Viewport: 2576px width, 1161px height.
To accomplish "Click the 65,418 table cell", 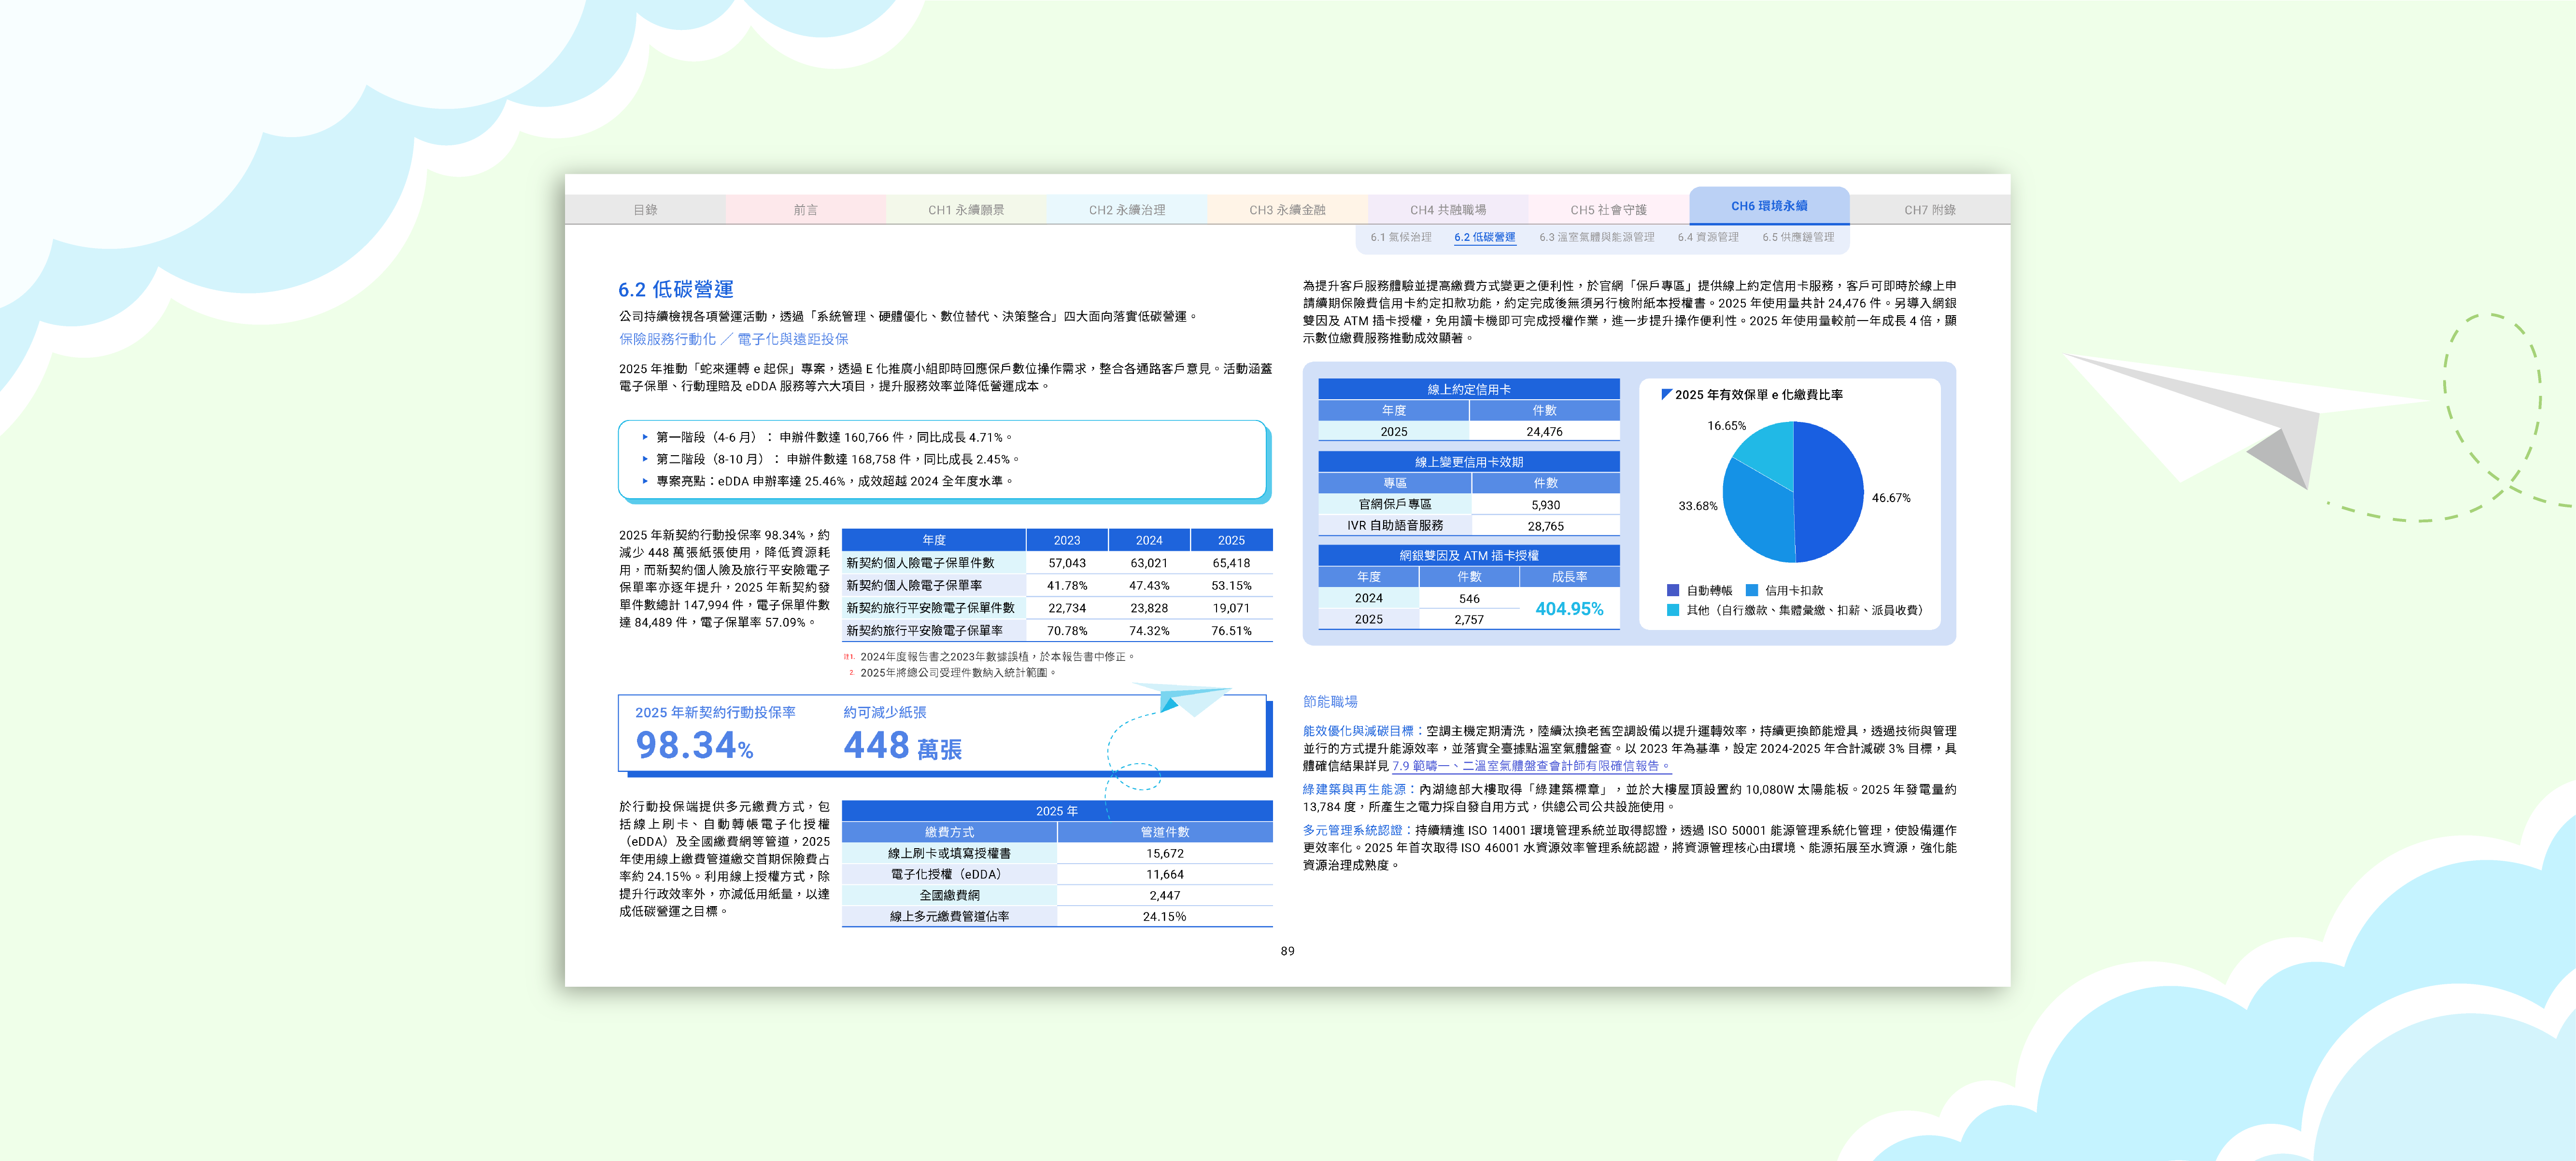I will (1231, 563).
